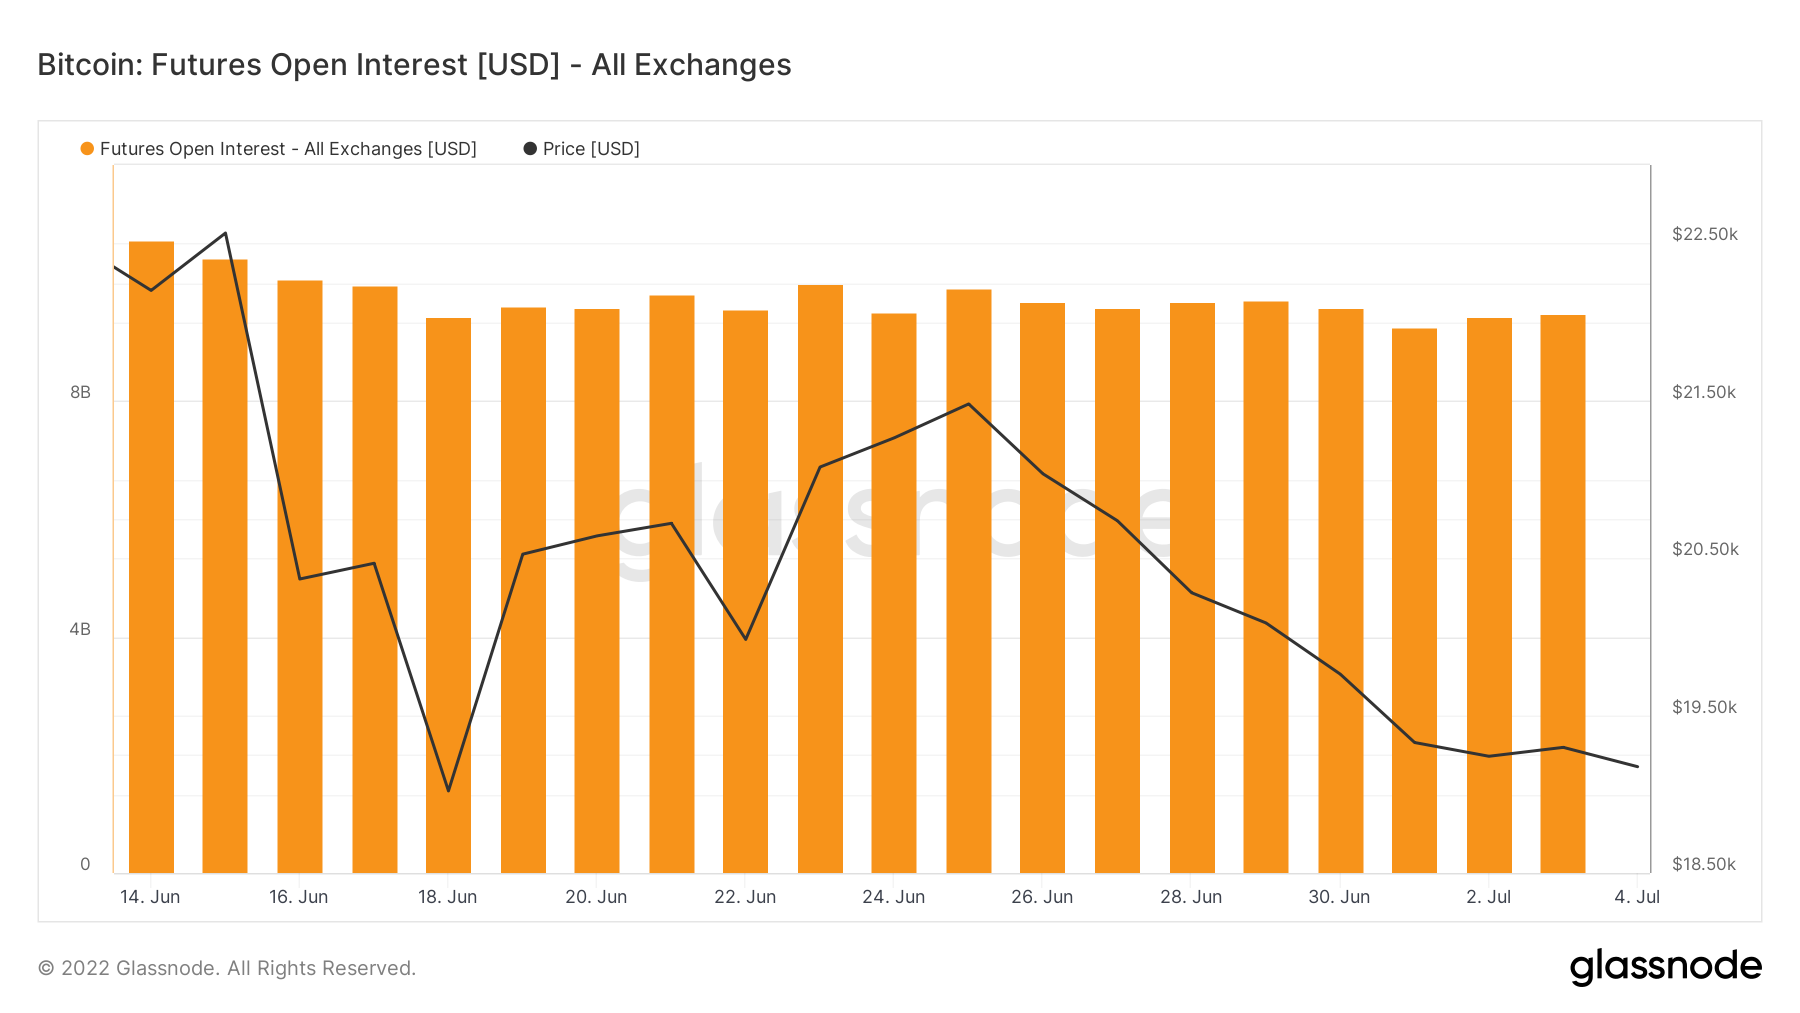Image resolution: width=1800 pixels, height=1013 pixels.
Task: Click the chart title text
Action: (x=414, y=65)
